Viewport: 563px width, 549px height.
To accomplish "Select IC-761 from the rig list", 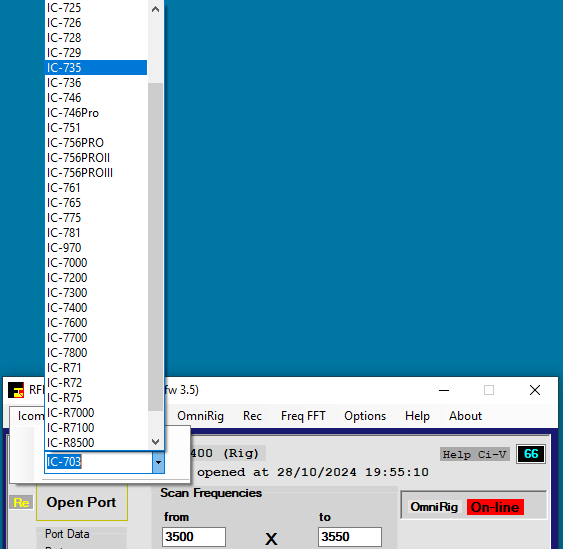I will tap(96, 188).
